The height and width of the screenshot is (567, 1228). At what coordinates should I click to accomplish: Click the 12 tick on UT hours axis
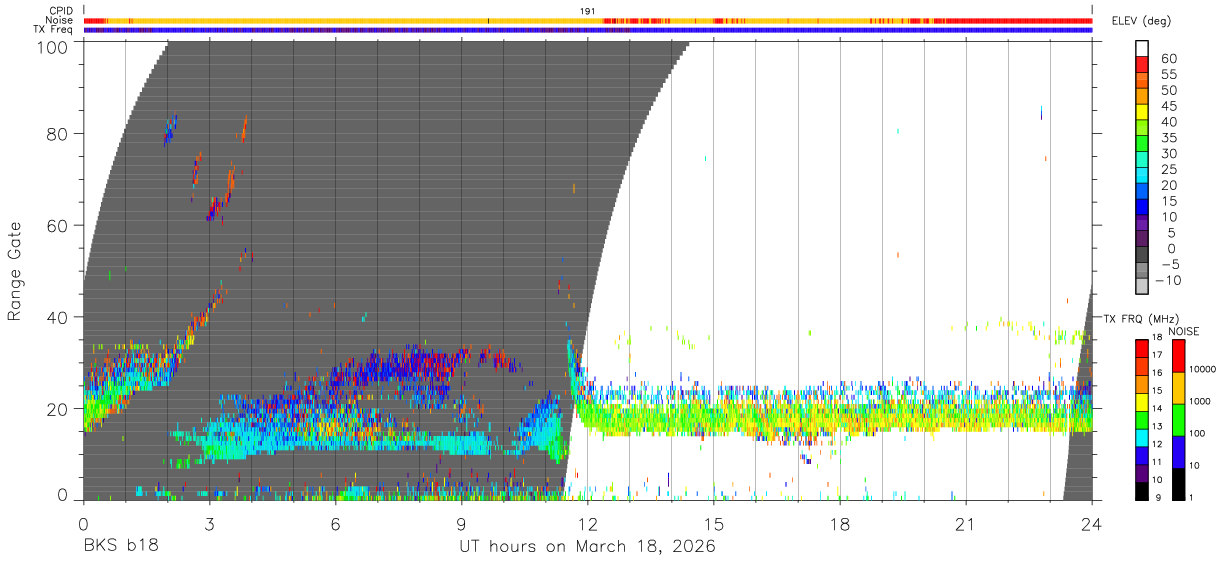tap(588, 523)
